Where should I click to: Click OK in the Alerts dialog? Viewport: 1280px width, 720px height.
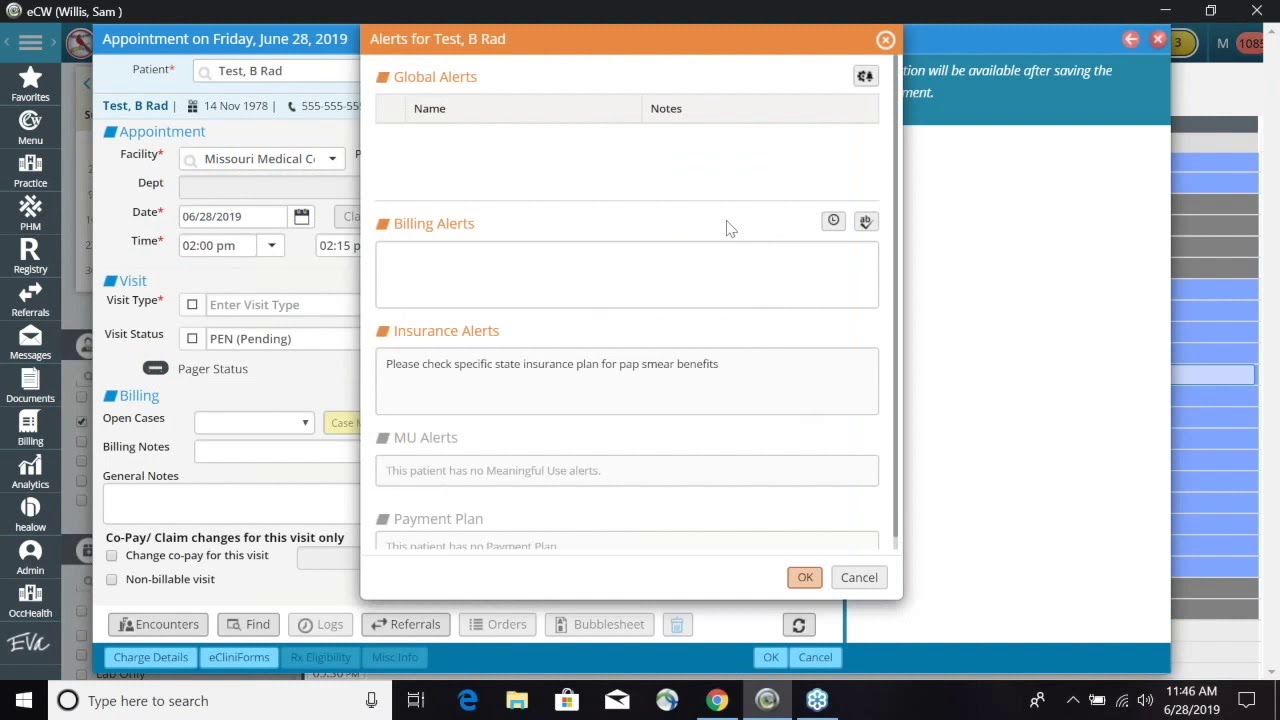805,577
